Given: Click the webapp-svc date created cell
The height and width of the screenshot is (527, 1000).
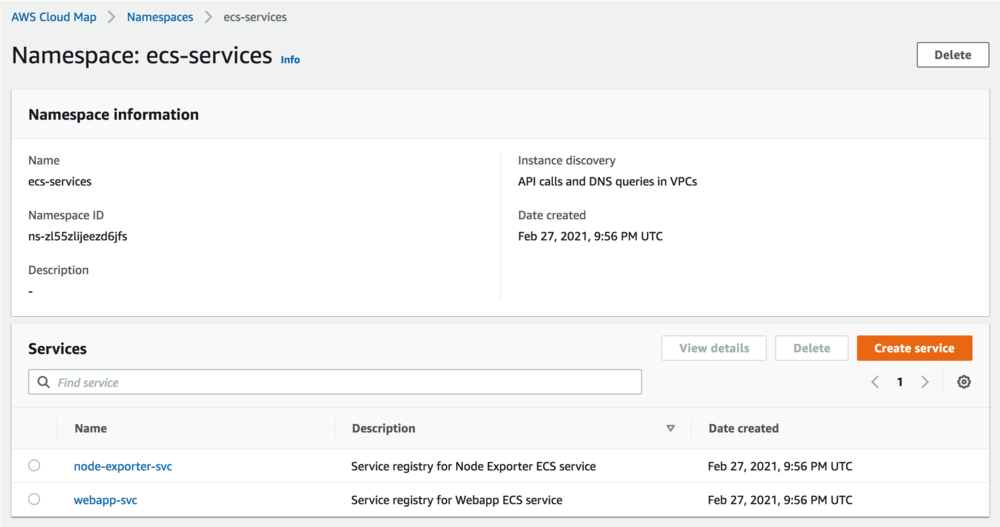Looking at the screenshot, I should point(780,500).
